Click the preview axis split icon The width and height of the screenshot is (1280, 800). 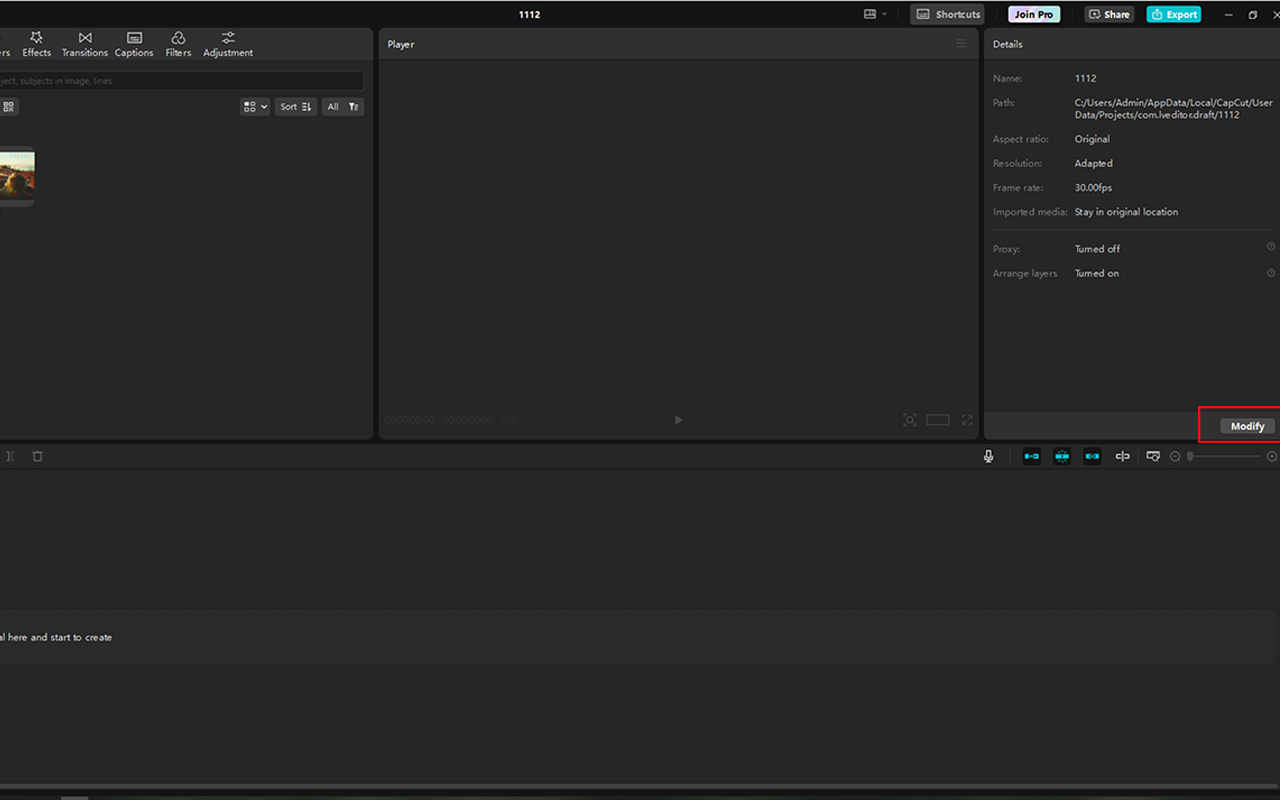(1122, 456)
